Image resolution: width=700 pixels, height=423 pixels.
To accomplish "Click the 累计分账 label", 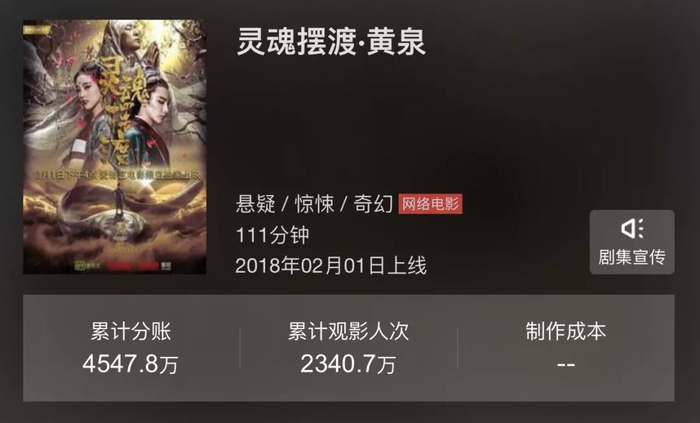I will pos(130,332).
